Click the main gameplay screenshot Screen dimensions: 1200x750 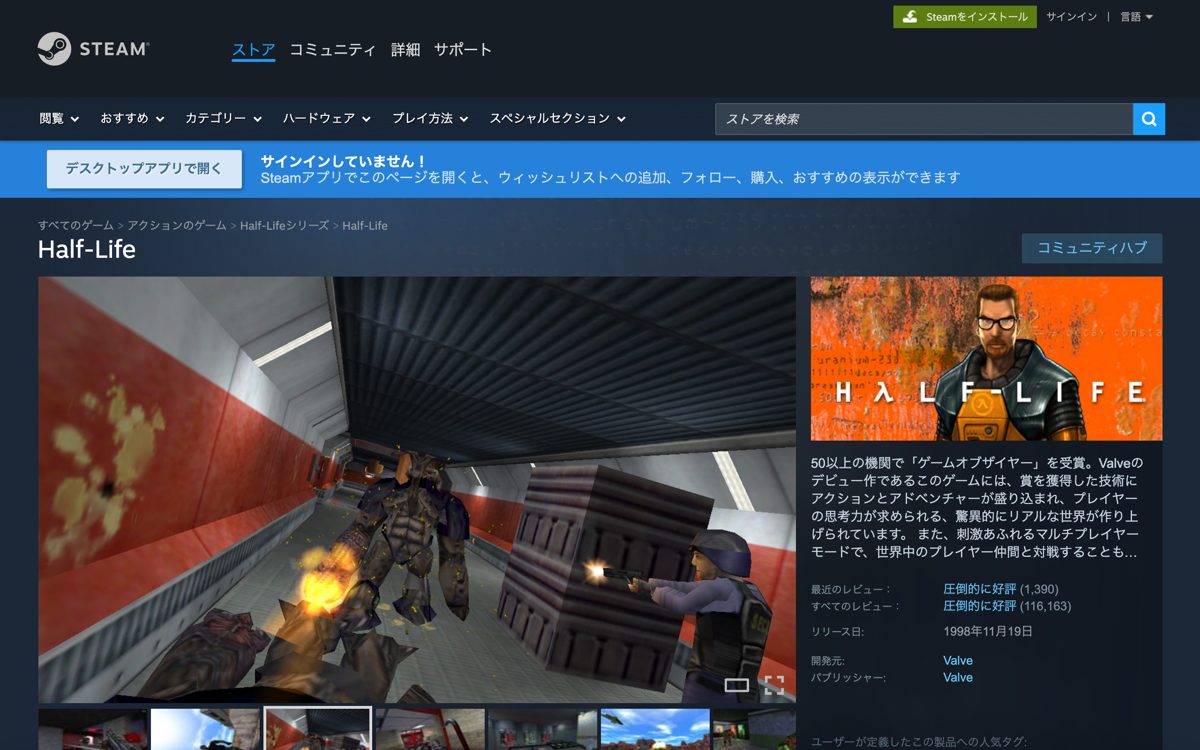417,490
